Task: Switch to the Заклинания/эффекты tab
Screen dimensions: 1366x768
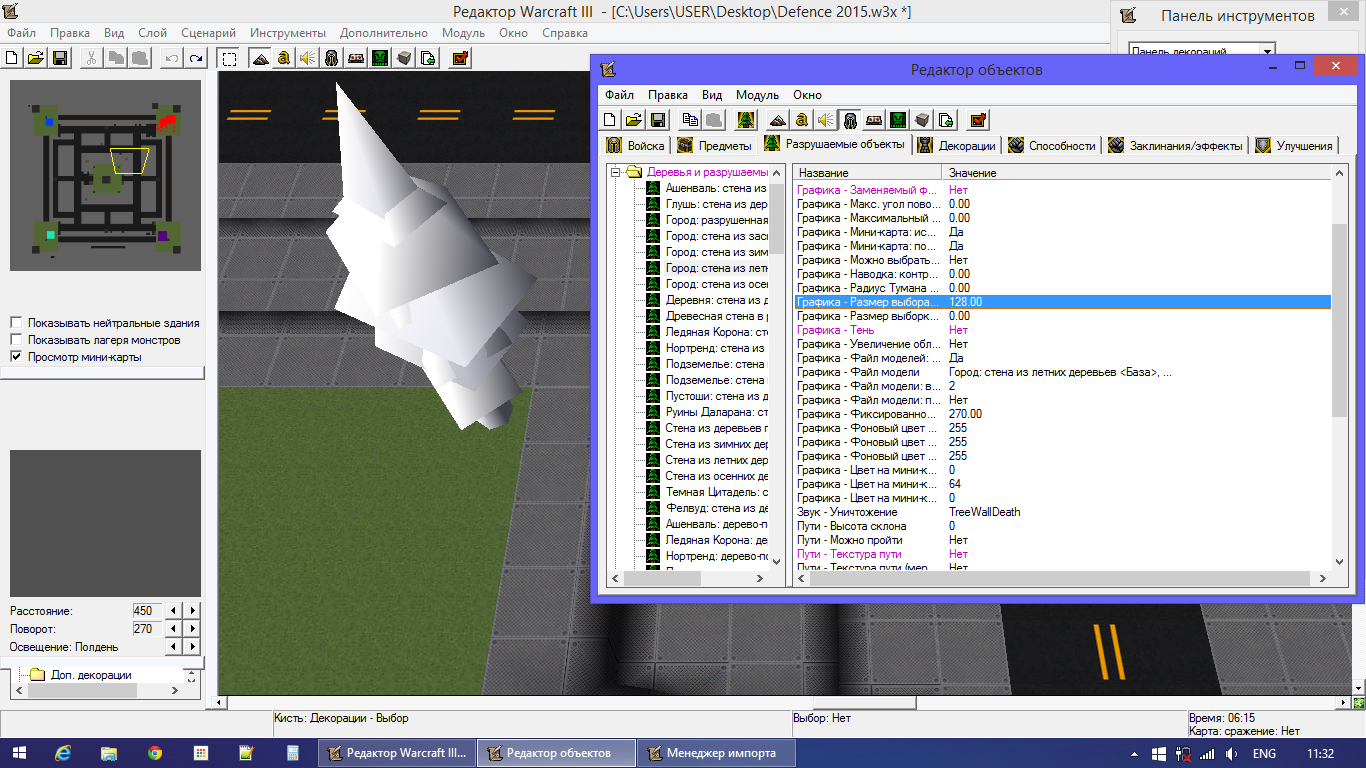Action: [1177, 146]
